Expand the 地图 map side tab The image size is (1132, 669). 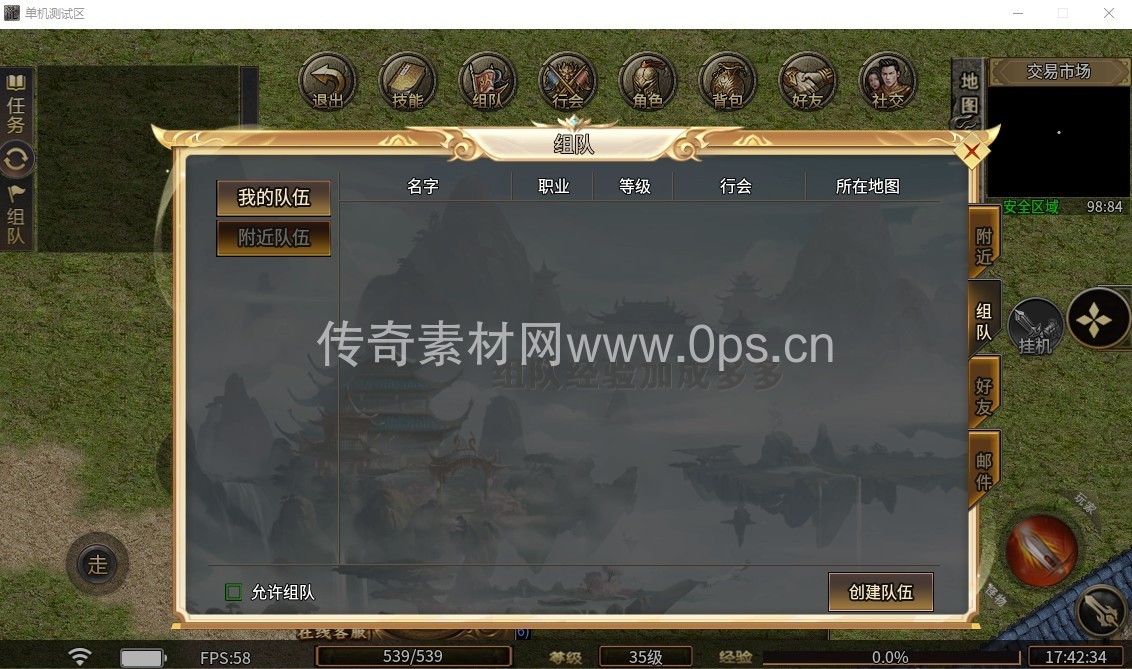tap(969, 94)
